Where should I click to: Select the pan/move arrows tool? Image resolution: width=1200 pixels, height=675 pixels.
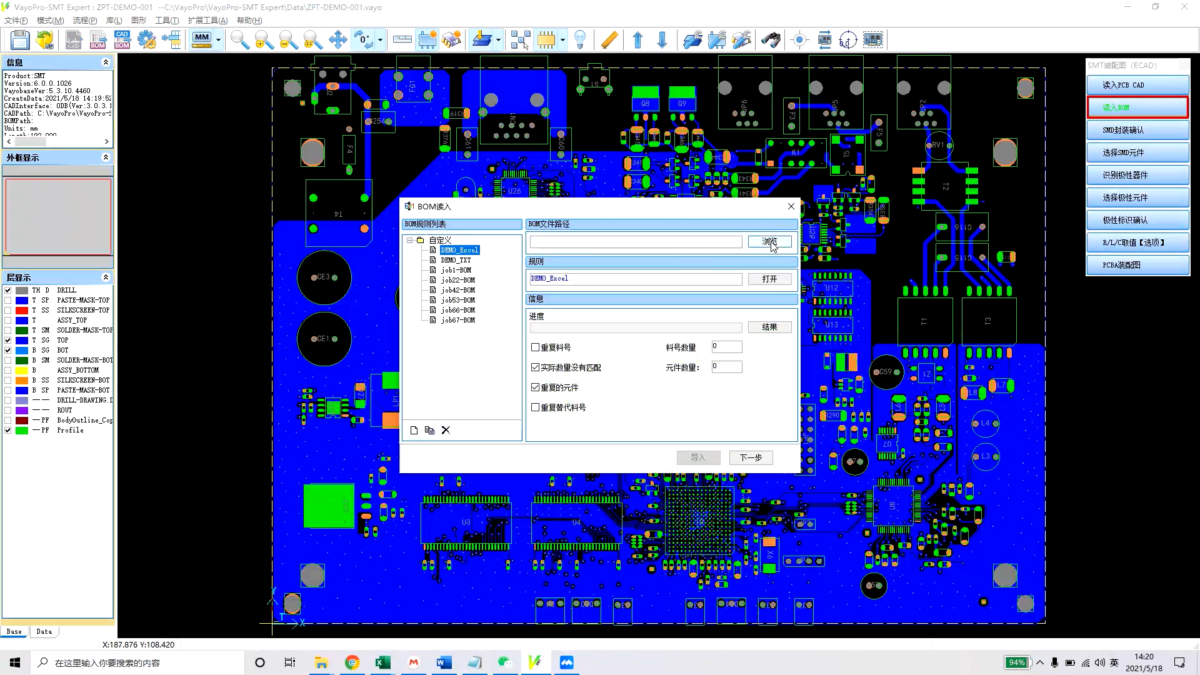[337, 40]
